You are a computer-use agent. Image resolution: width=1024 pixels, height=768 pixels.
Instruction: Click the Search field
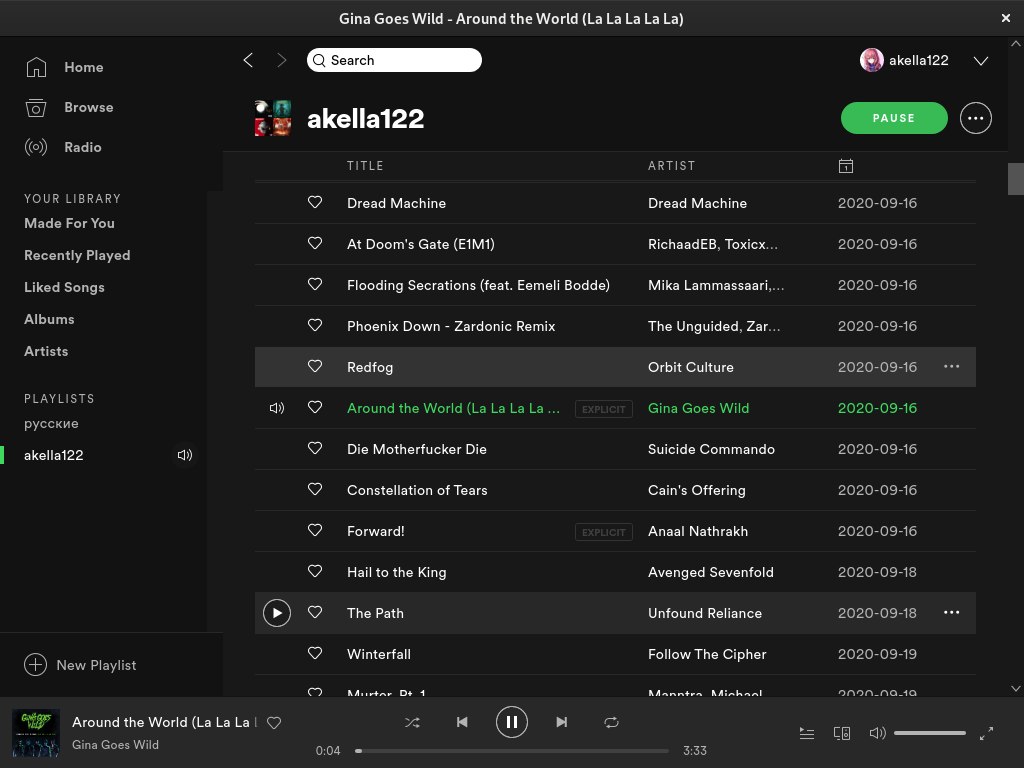pos(394,60)
